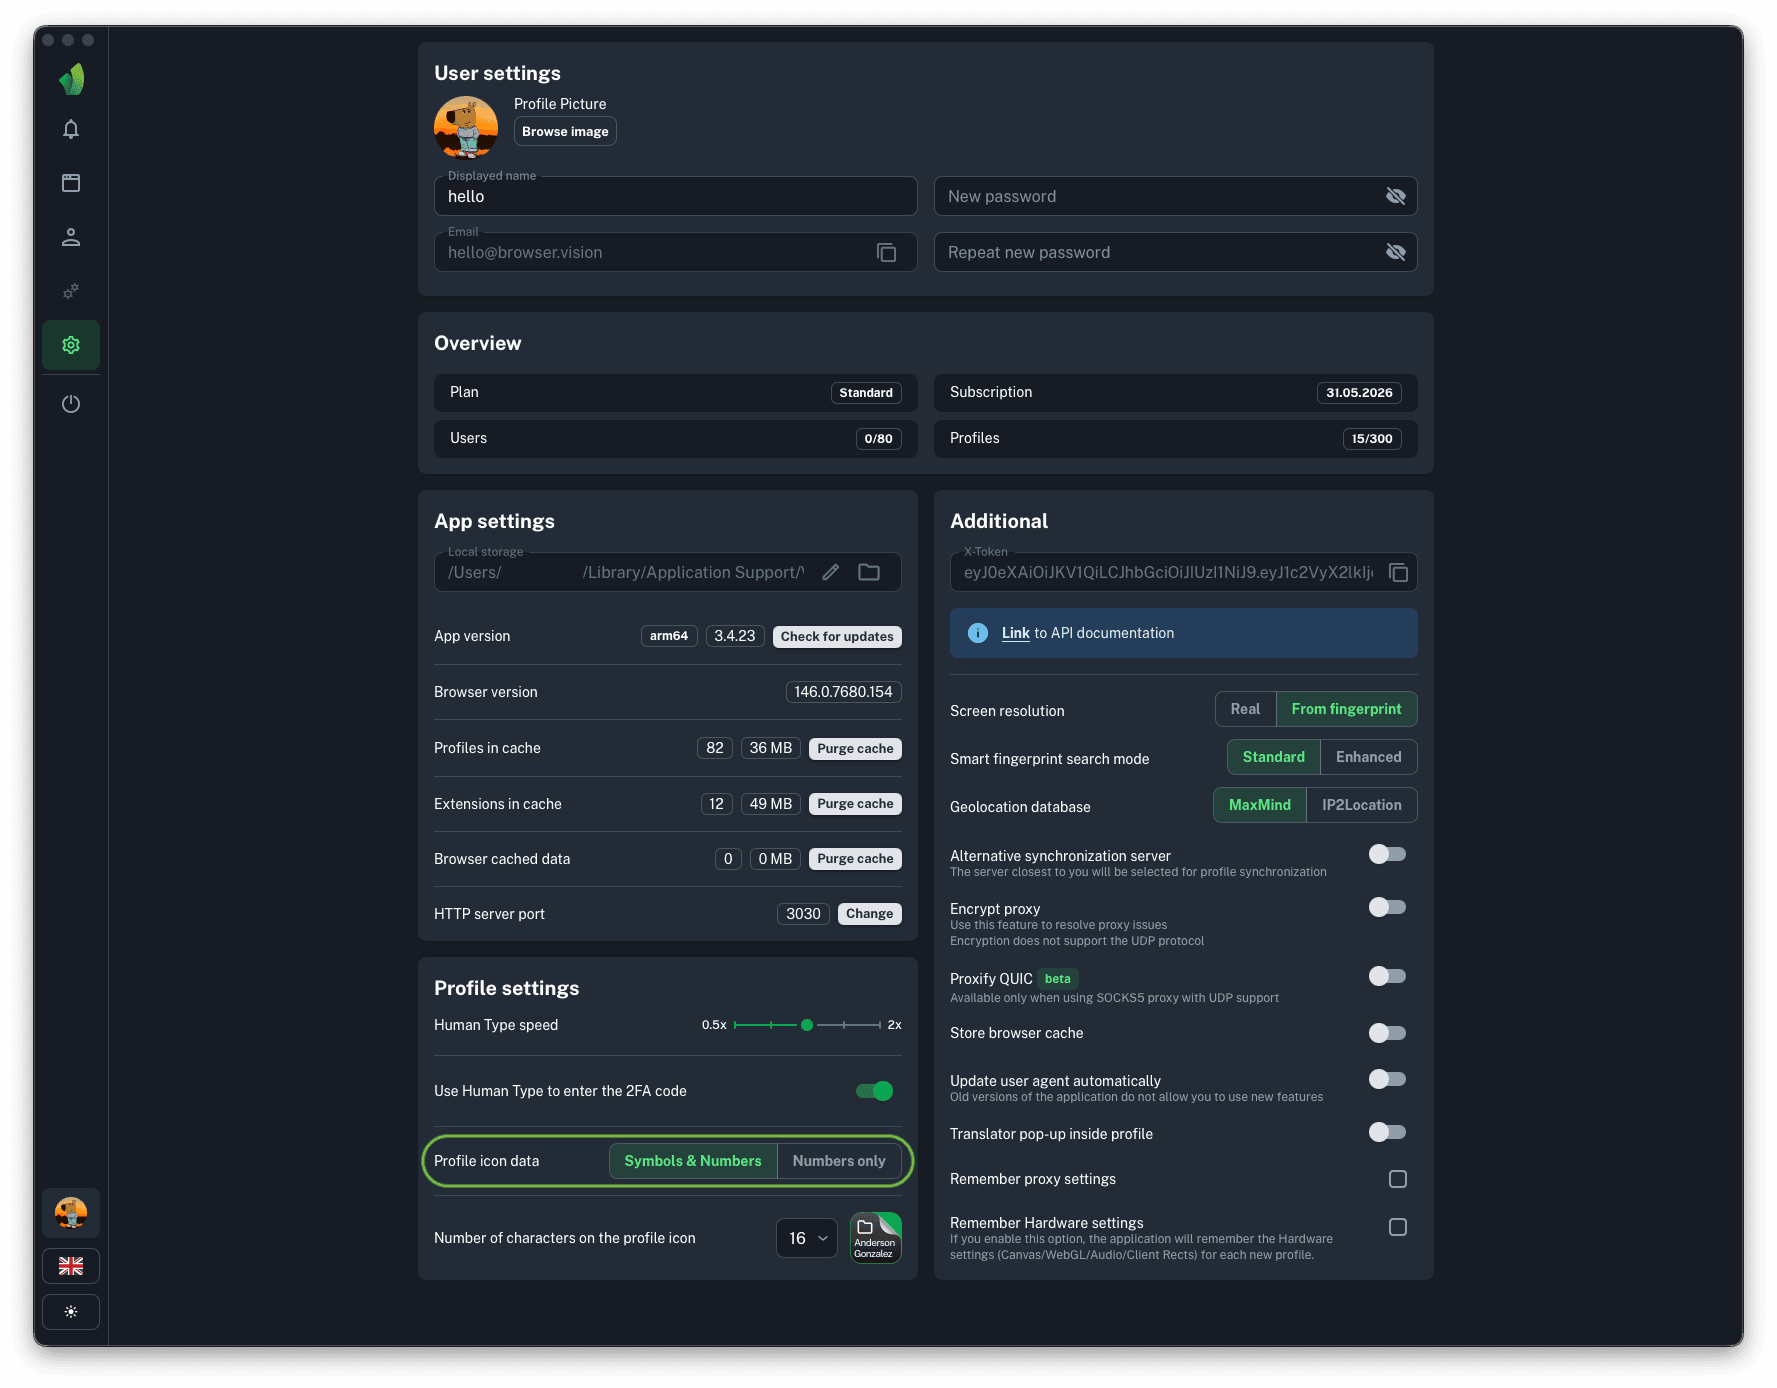Click Check for updates button

836,637
